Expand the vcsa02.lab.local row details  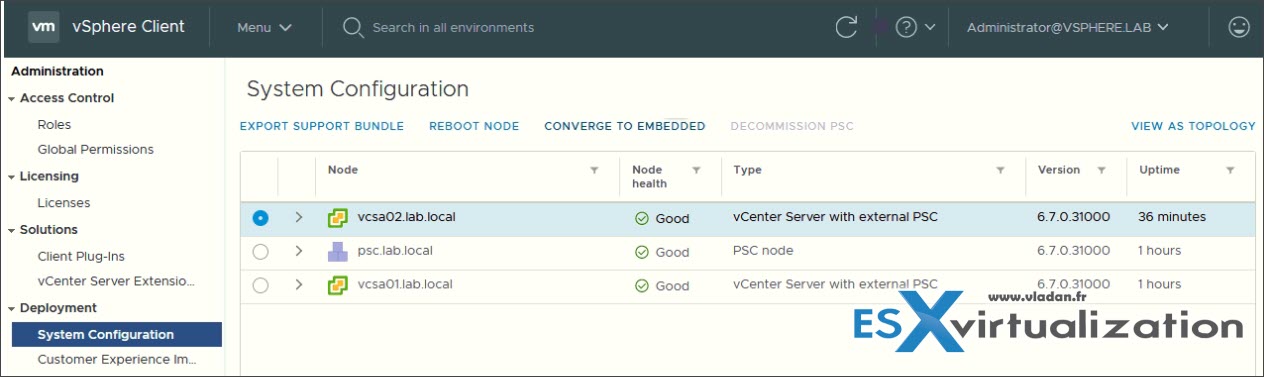click(298, 217)
